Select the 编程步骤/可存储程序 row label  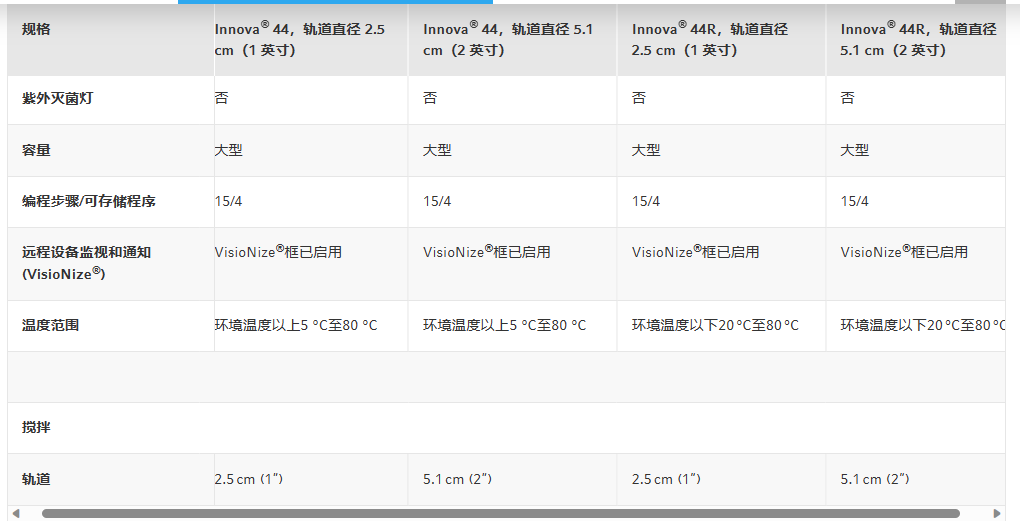[88, 202]
